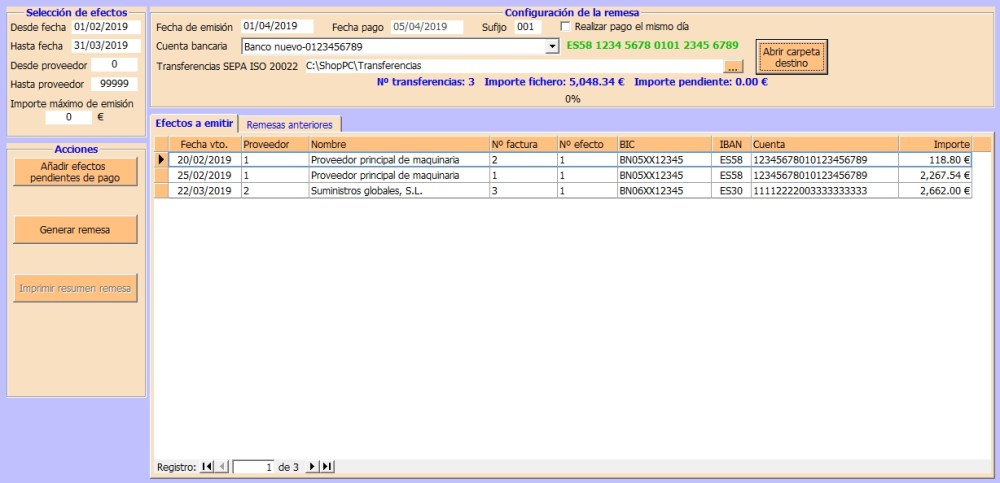Focus the Hasta proveedor field
The height and width of the screenshot is (483, 1000).
pos(114,84)
